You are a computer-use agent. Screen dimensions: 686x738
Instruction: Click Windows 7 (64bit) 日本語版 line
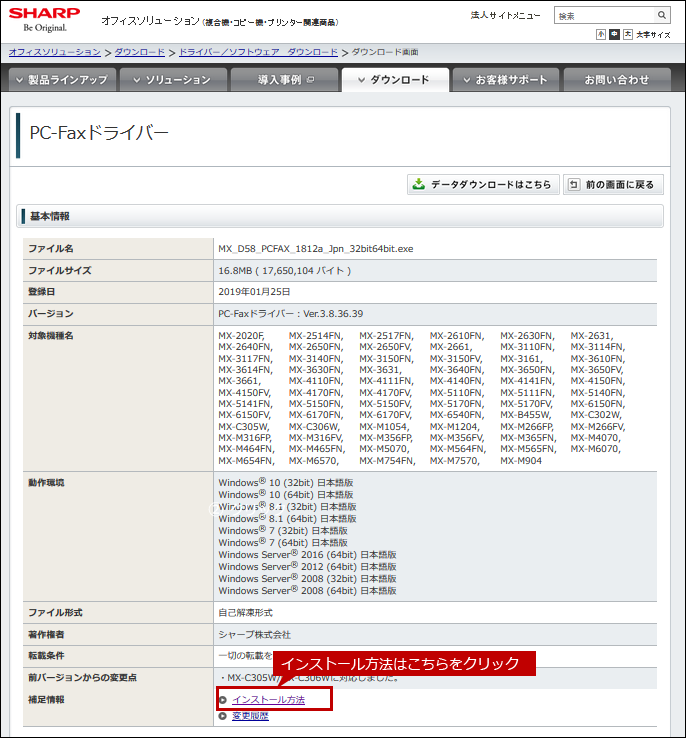click(x=283, y=543)
